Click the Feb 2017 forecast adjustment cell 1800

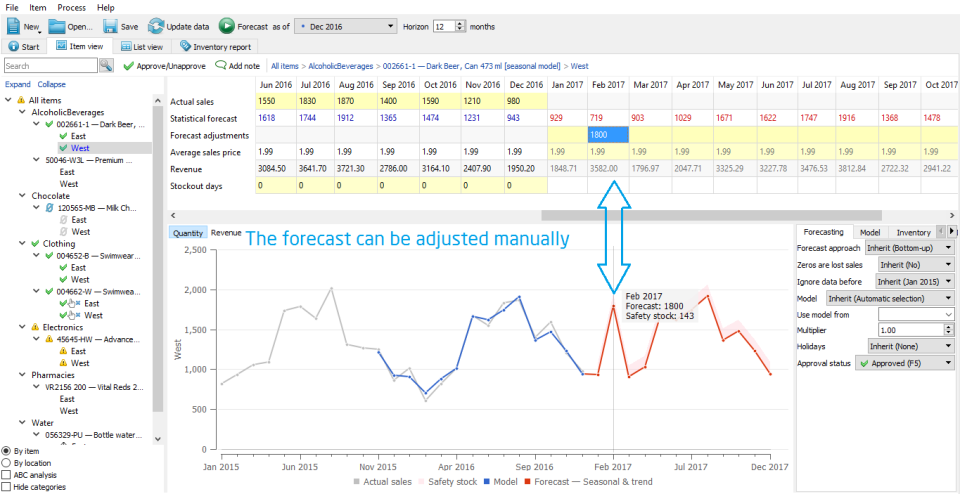coord(609,135)
